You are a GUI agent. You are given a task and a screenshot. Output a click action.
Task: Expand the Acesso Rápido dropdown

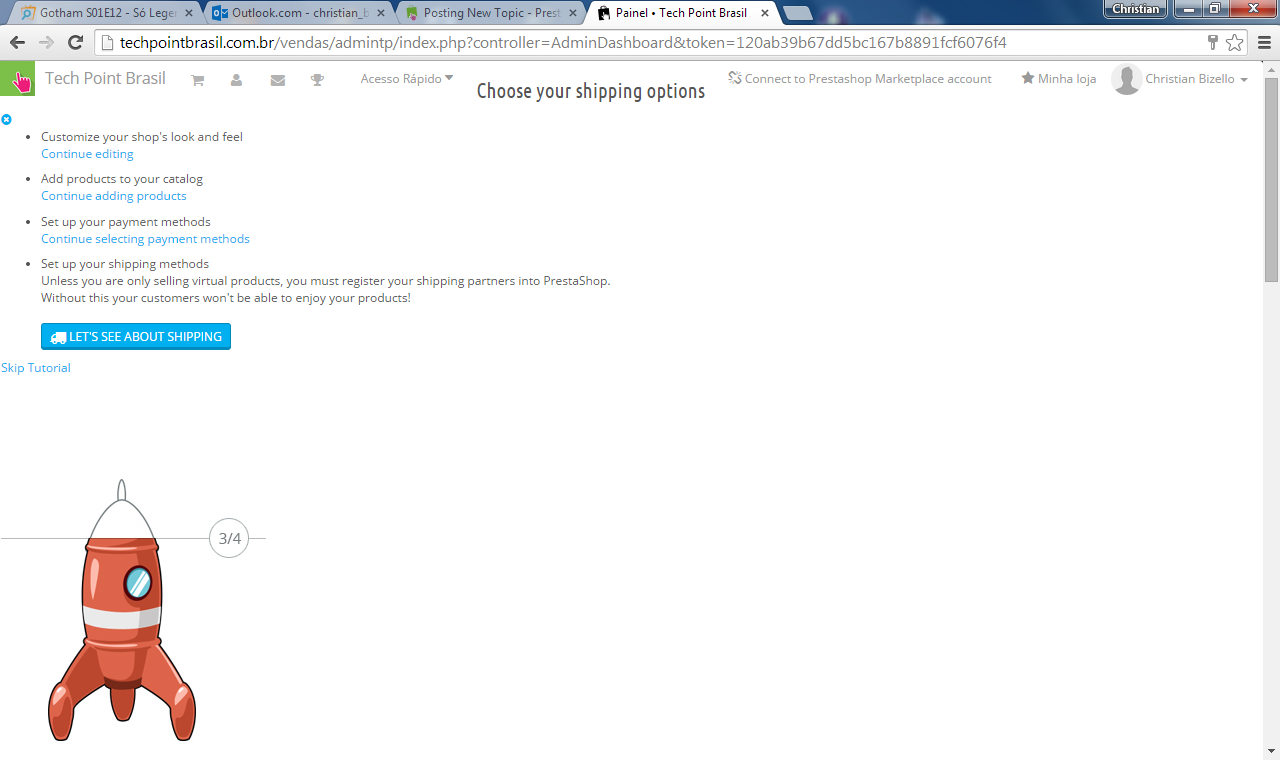pyautogui.click(x=407, y=79)
